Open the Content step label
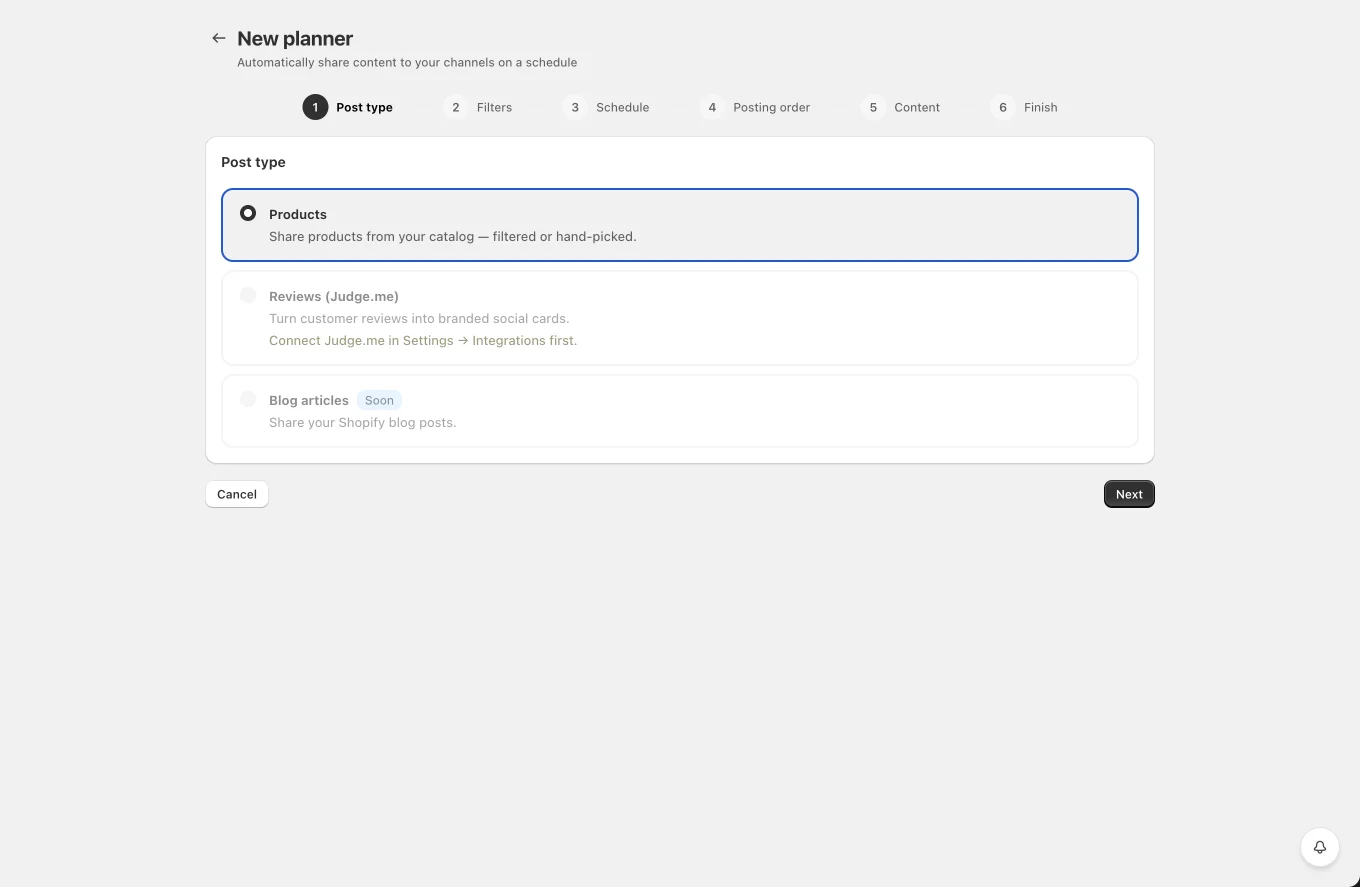This screenshot has height=887, width=1360. (x=917, y=107)
